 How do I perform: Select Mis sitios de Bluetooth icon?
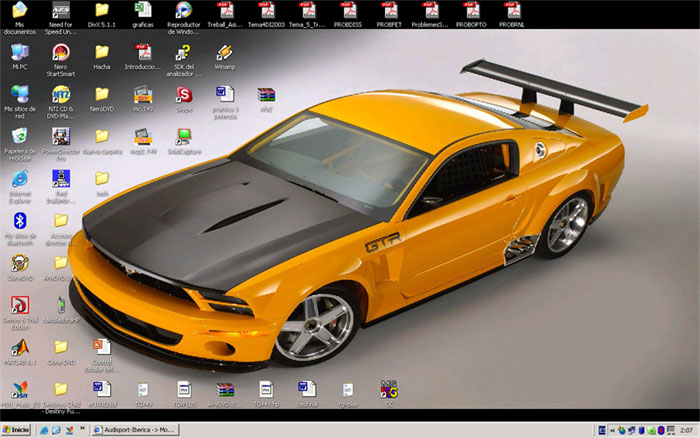click(20, 221)
